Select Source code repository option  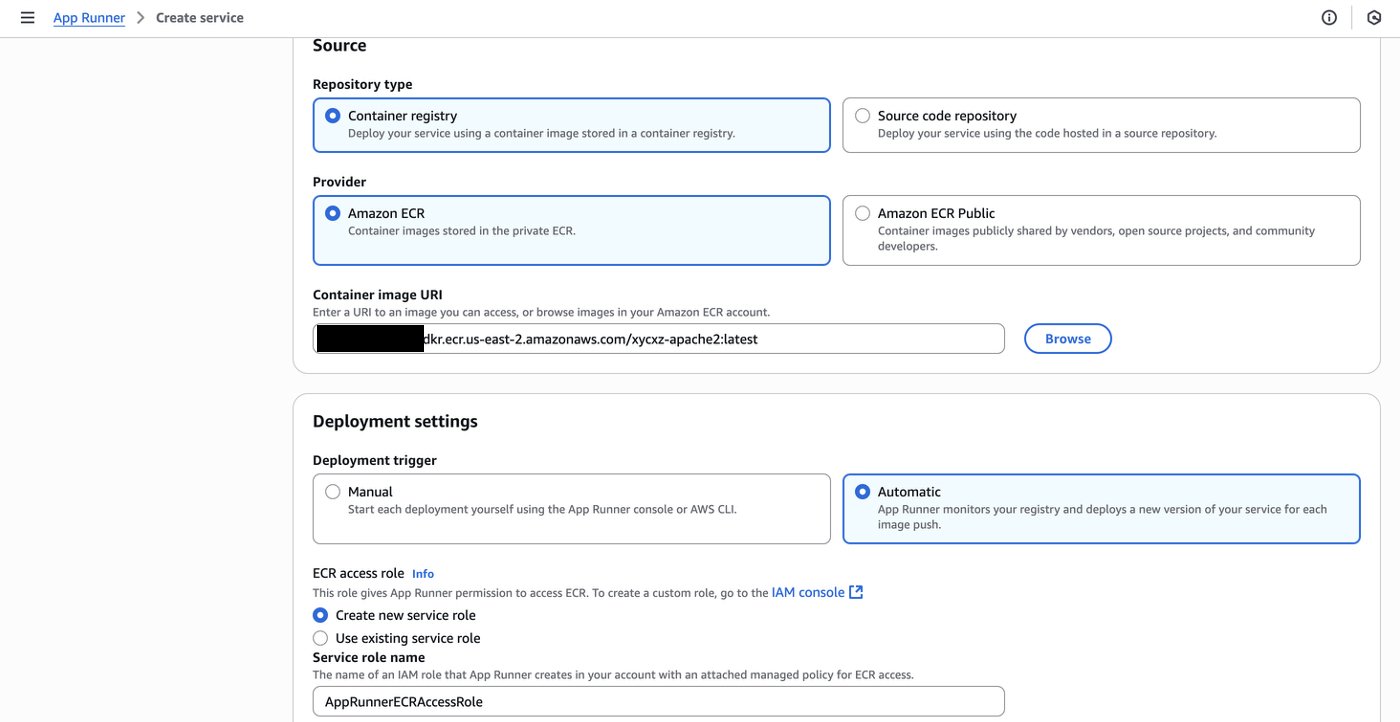pyautogui.click(x=862, y=116)
